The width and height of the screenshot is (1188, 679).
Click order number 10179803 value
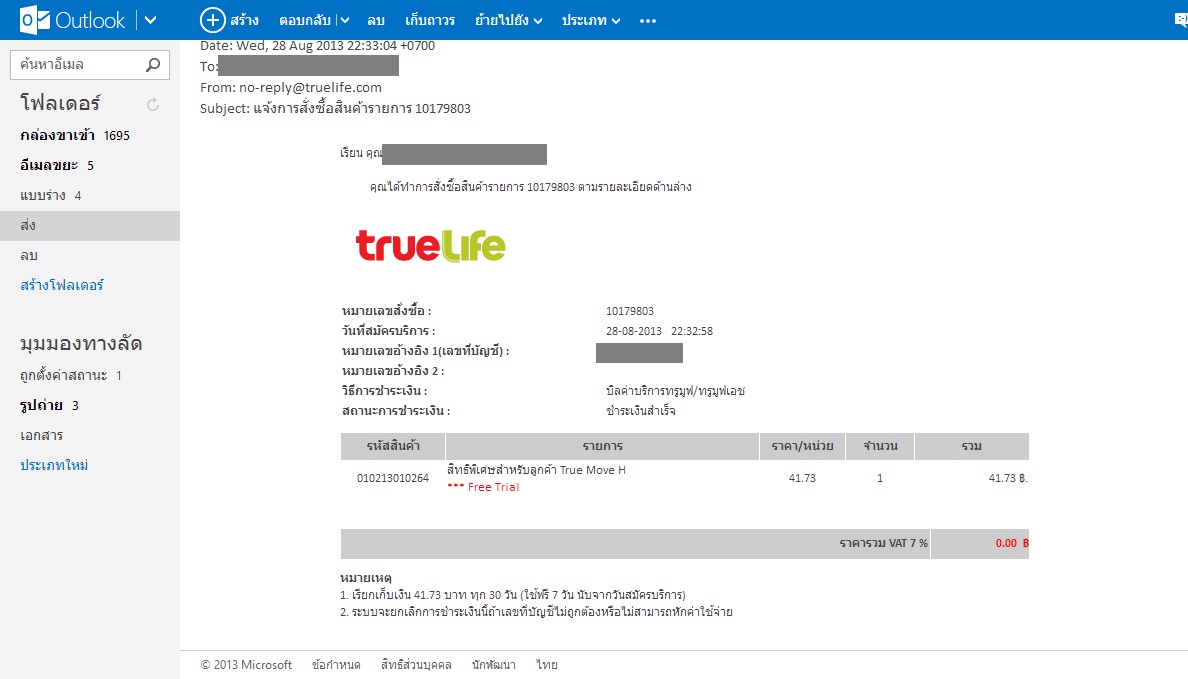tap(630, 311)
